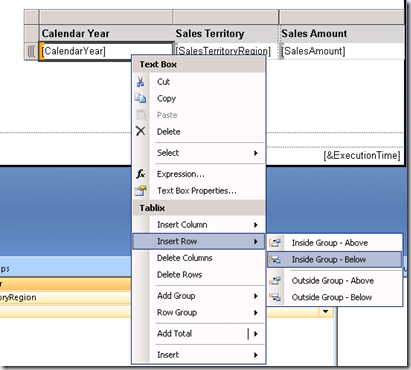The image size is (411, 370).
Task: Click the Text Box Properties icon
Action: coord(140,190)
